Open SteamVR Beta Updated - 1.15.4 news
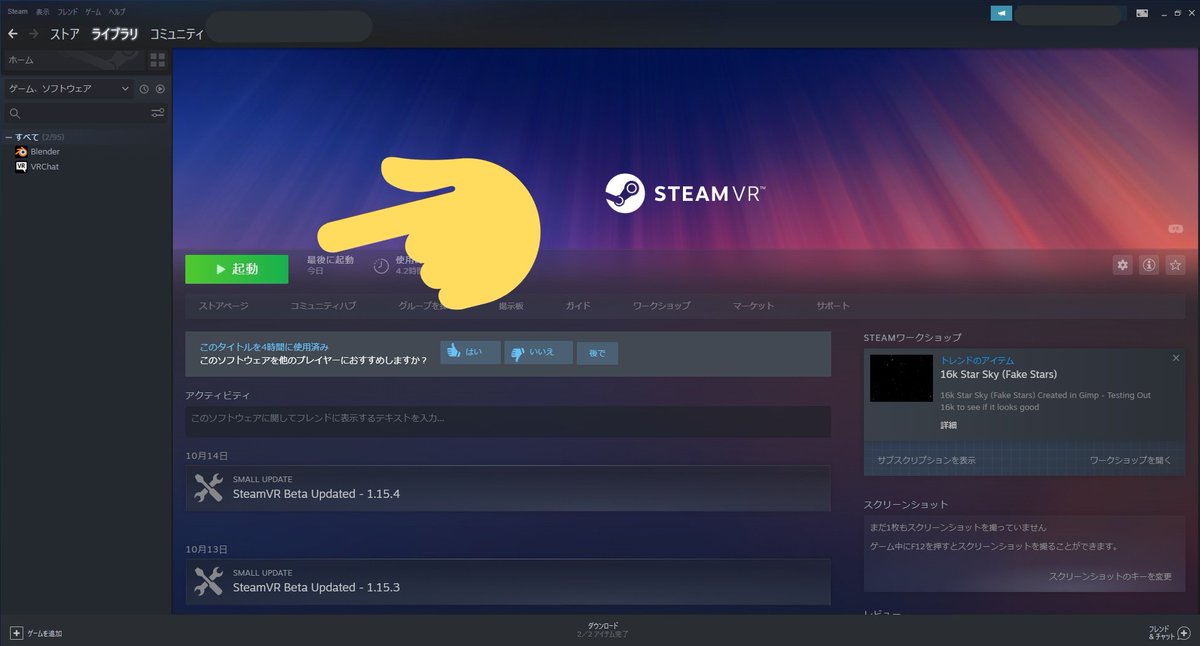 tap(317, 494)
